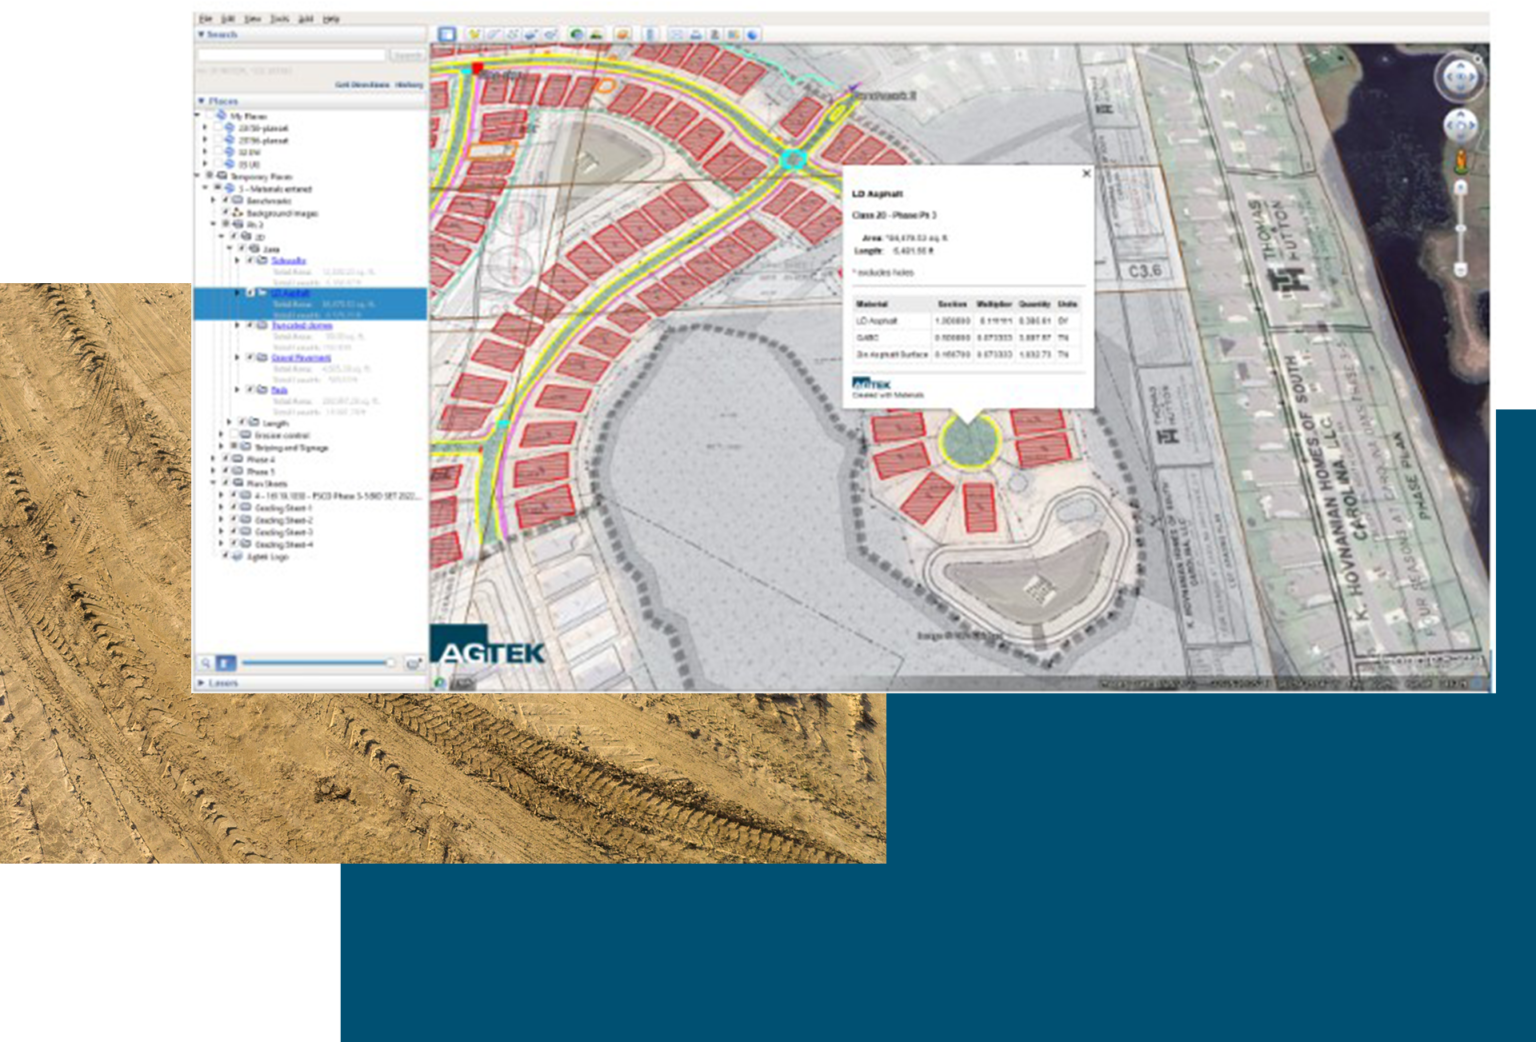Click the opacity slider in Places panel

[316, 663]
